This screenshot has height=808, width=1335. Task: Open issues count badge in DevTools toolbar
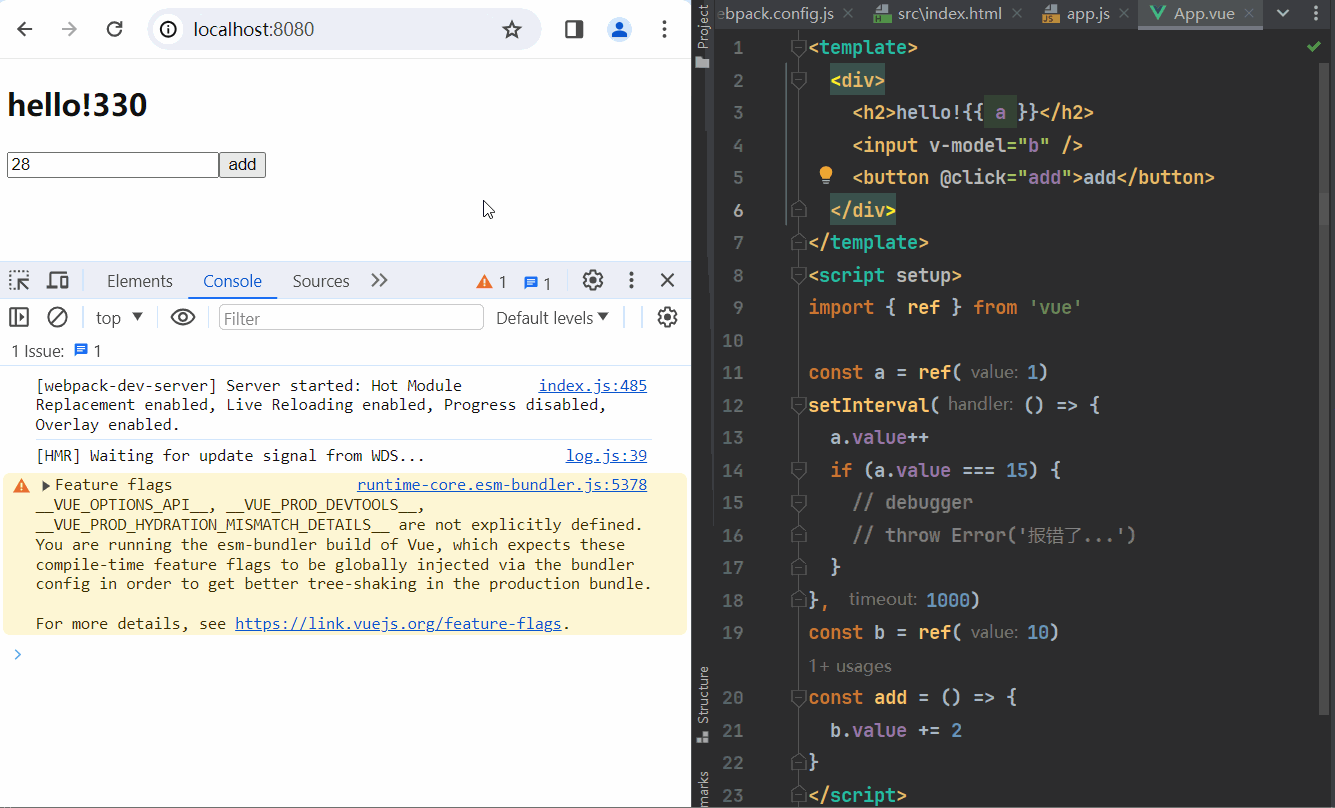click(538, 282)
